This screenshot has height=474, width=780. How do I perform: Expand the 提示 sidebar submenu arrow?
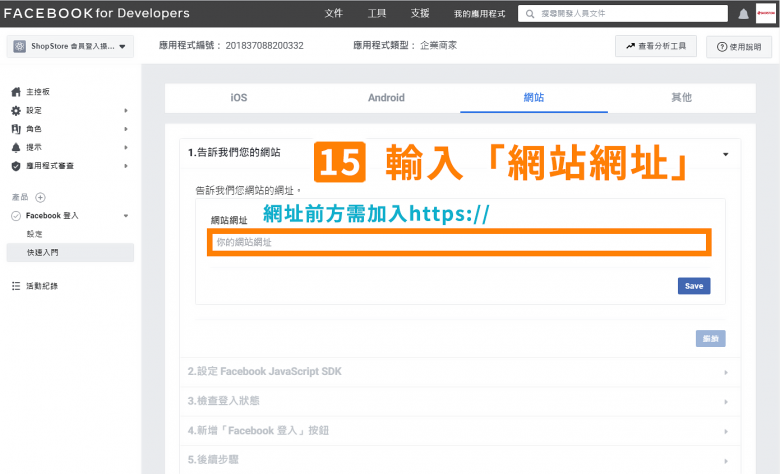pos(126,147)
